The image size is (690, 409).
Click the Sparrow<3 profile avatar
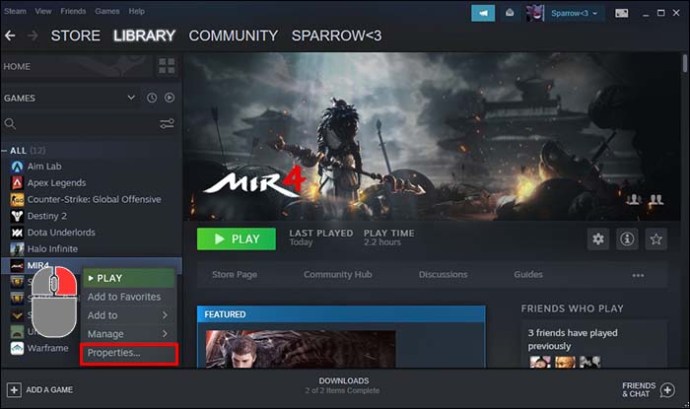coord(535,13)
